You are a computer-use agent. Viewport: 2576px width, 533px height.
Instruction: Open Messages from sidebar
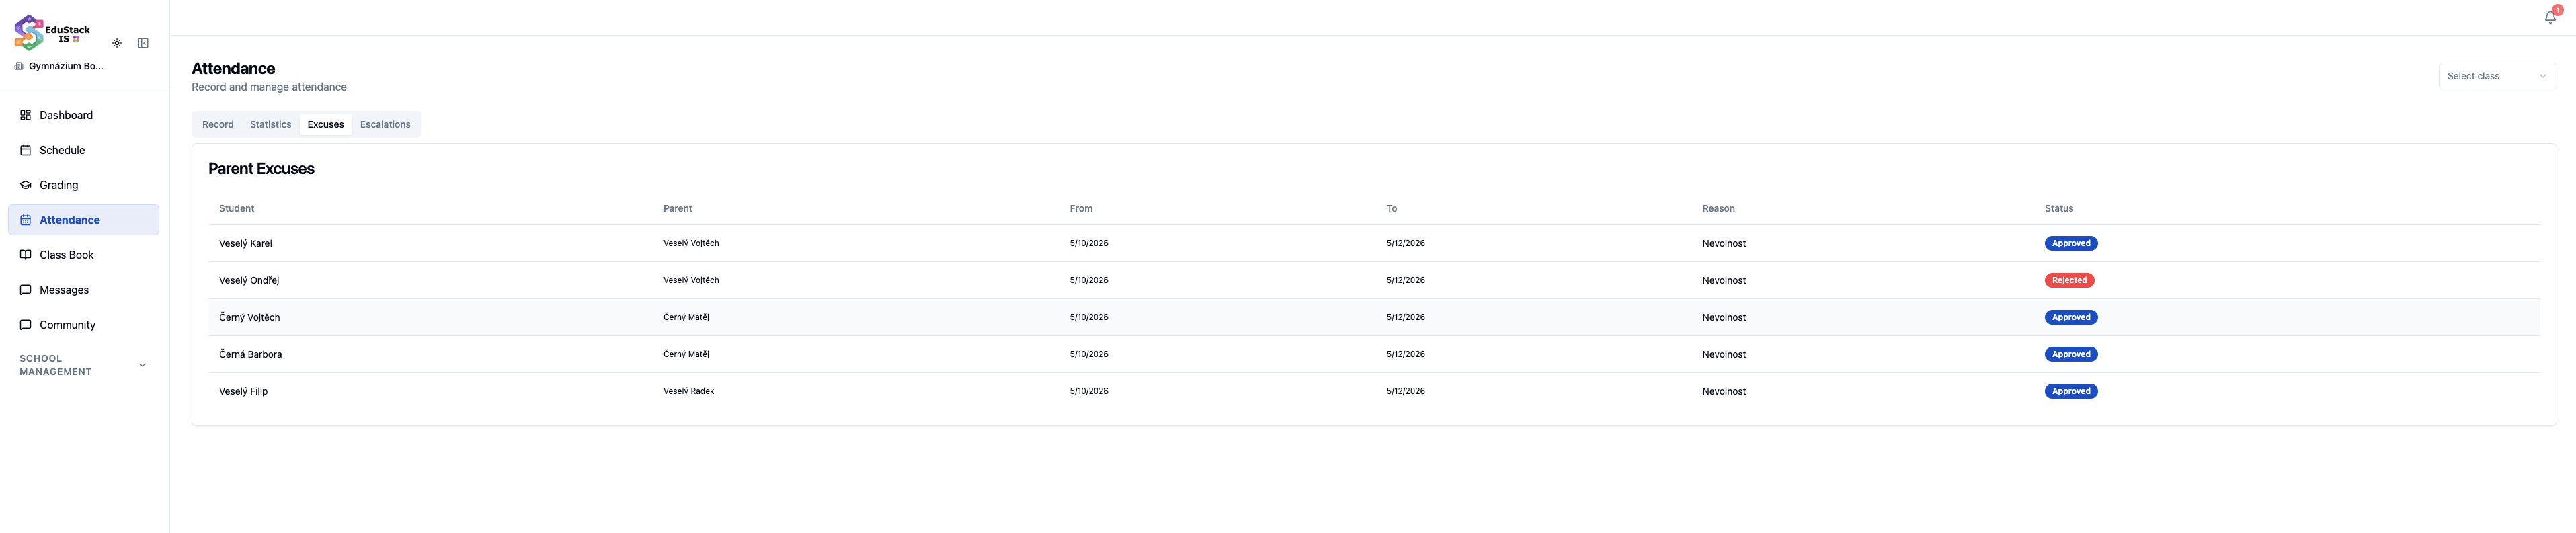click(x=84, y=290)
